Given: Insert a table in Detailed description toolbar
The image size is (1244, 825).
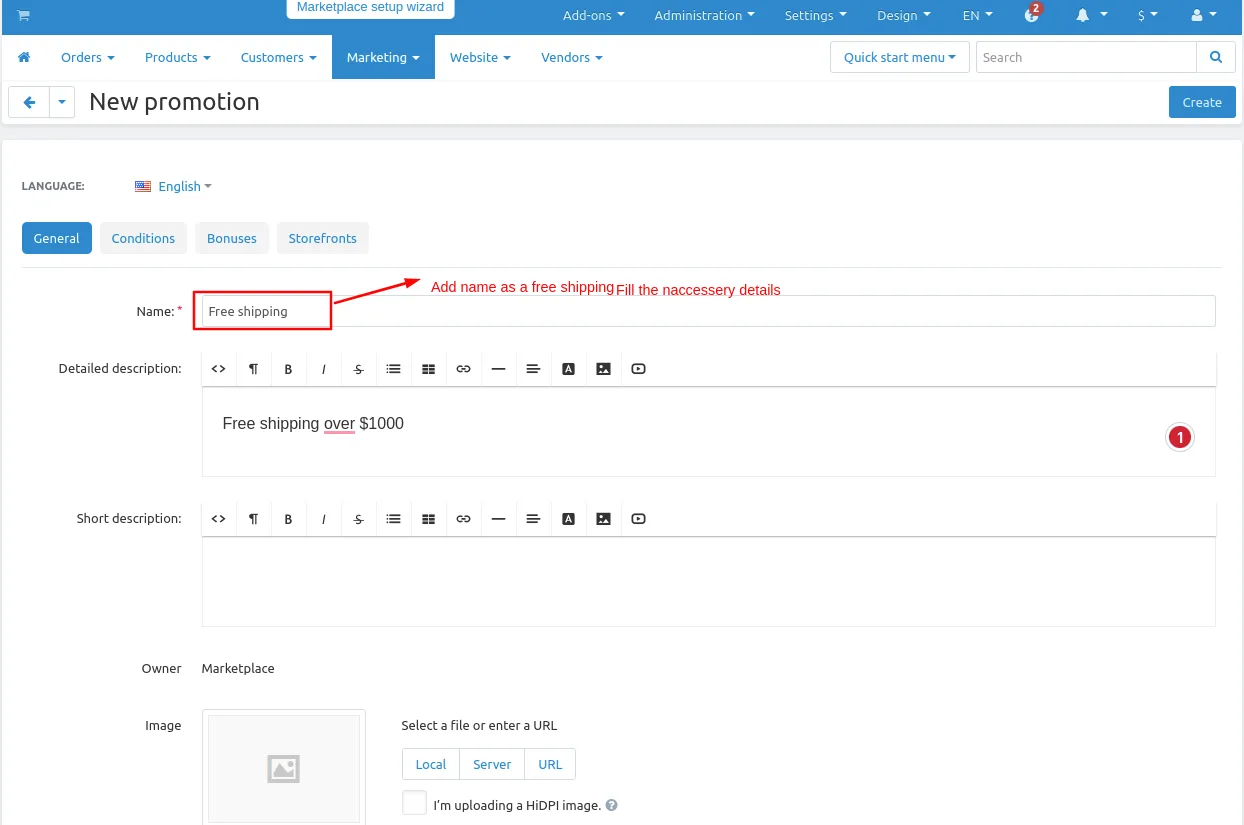Looking at the screenshot, I should coord(429,369).
